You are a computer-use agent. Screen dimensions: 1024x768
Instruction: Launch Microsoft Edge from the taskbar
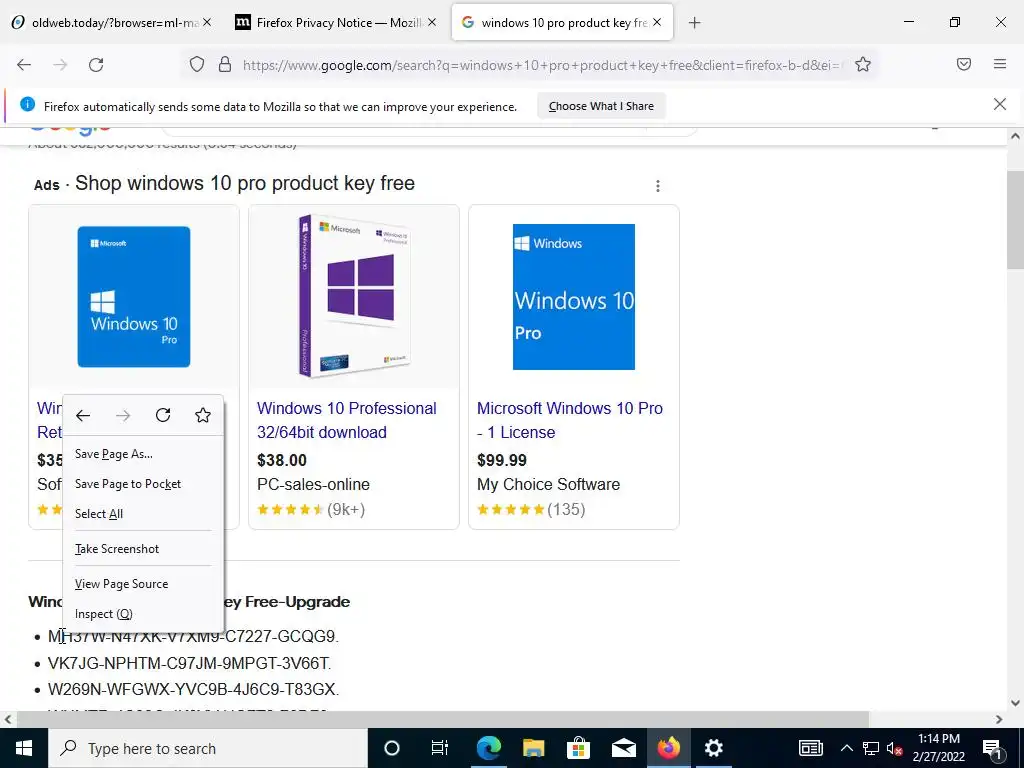[488, 748]
